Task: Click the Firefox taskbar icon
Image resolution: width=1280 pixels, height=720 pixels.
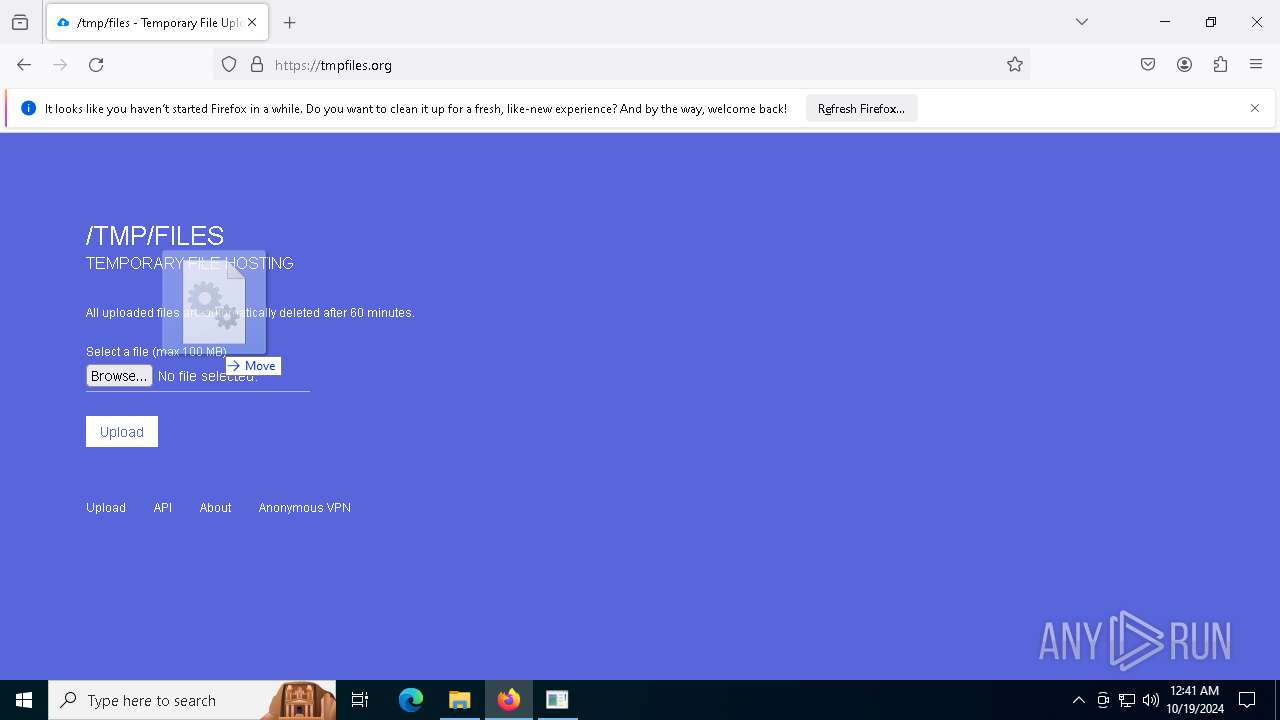Action: 509,700
